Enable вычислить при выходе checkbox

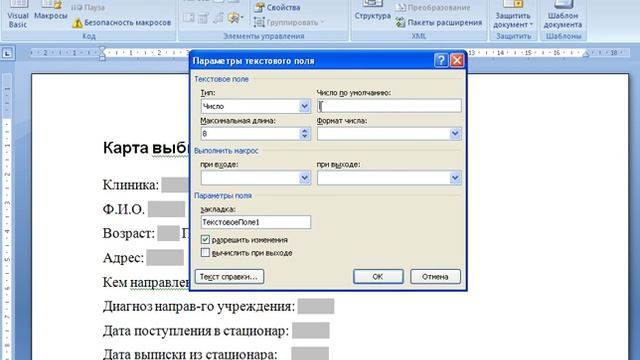coord(205,253)
